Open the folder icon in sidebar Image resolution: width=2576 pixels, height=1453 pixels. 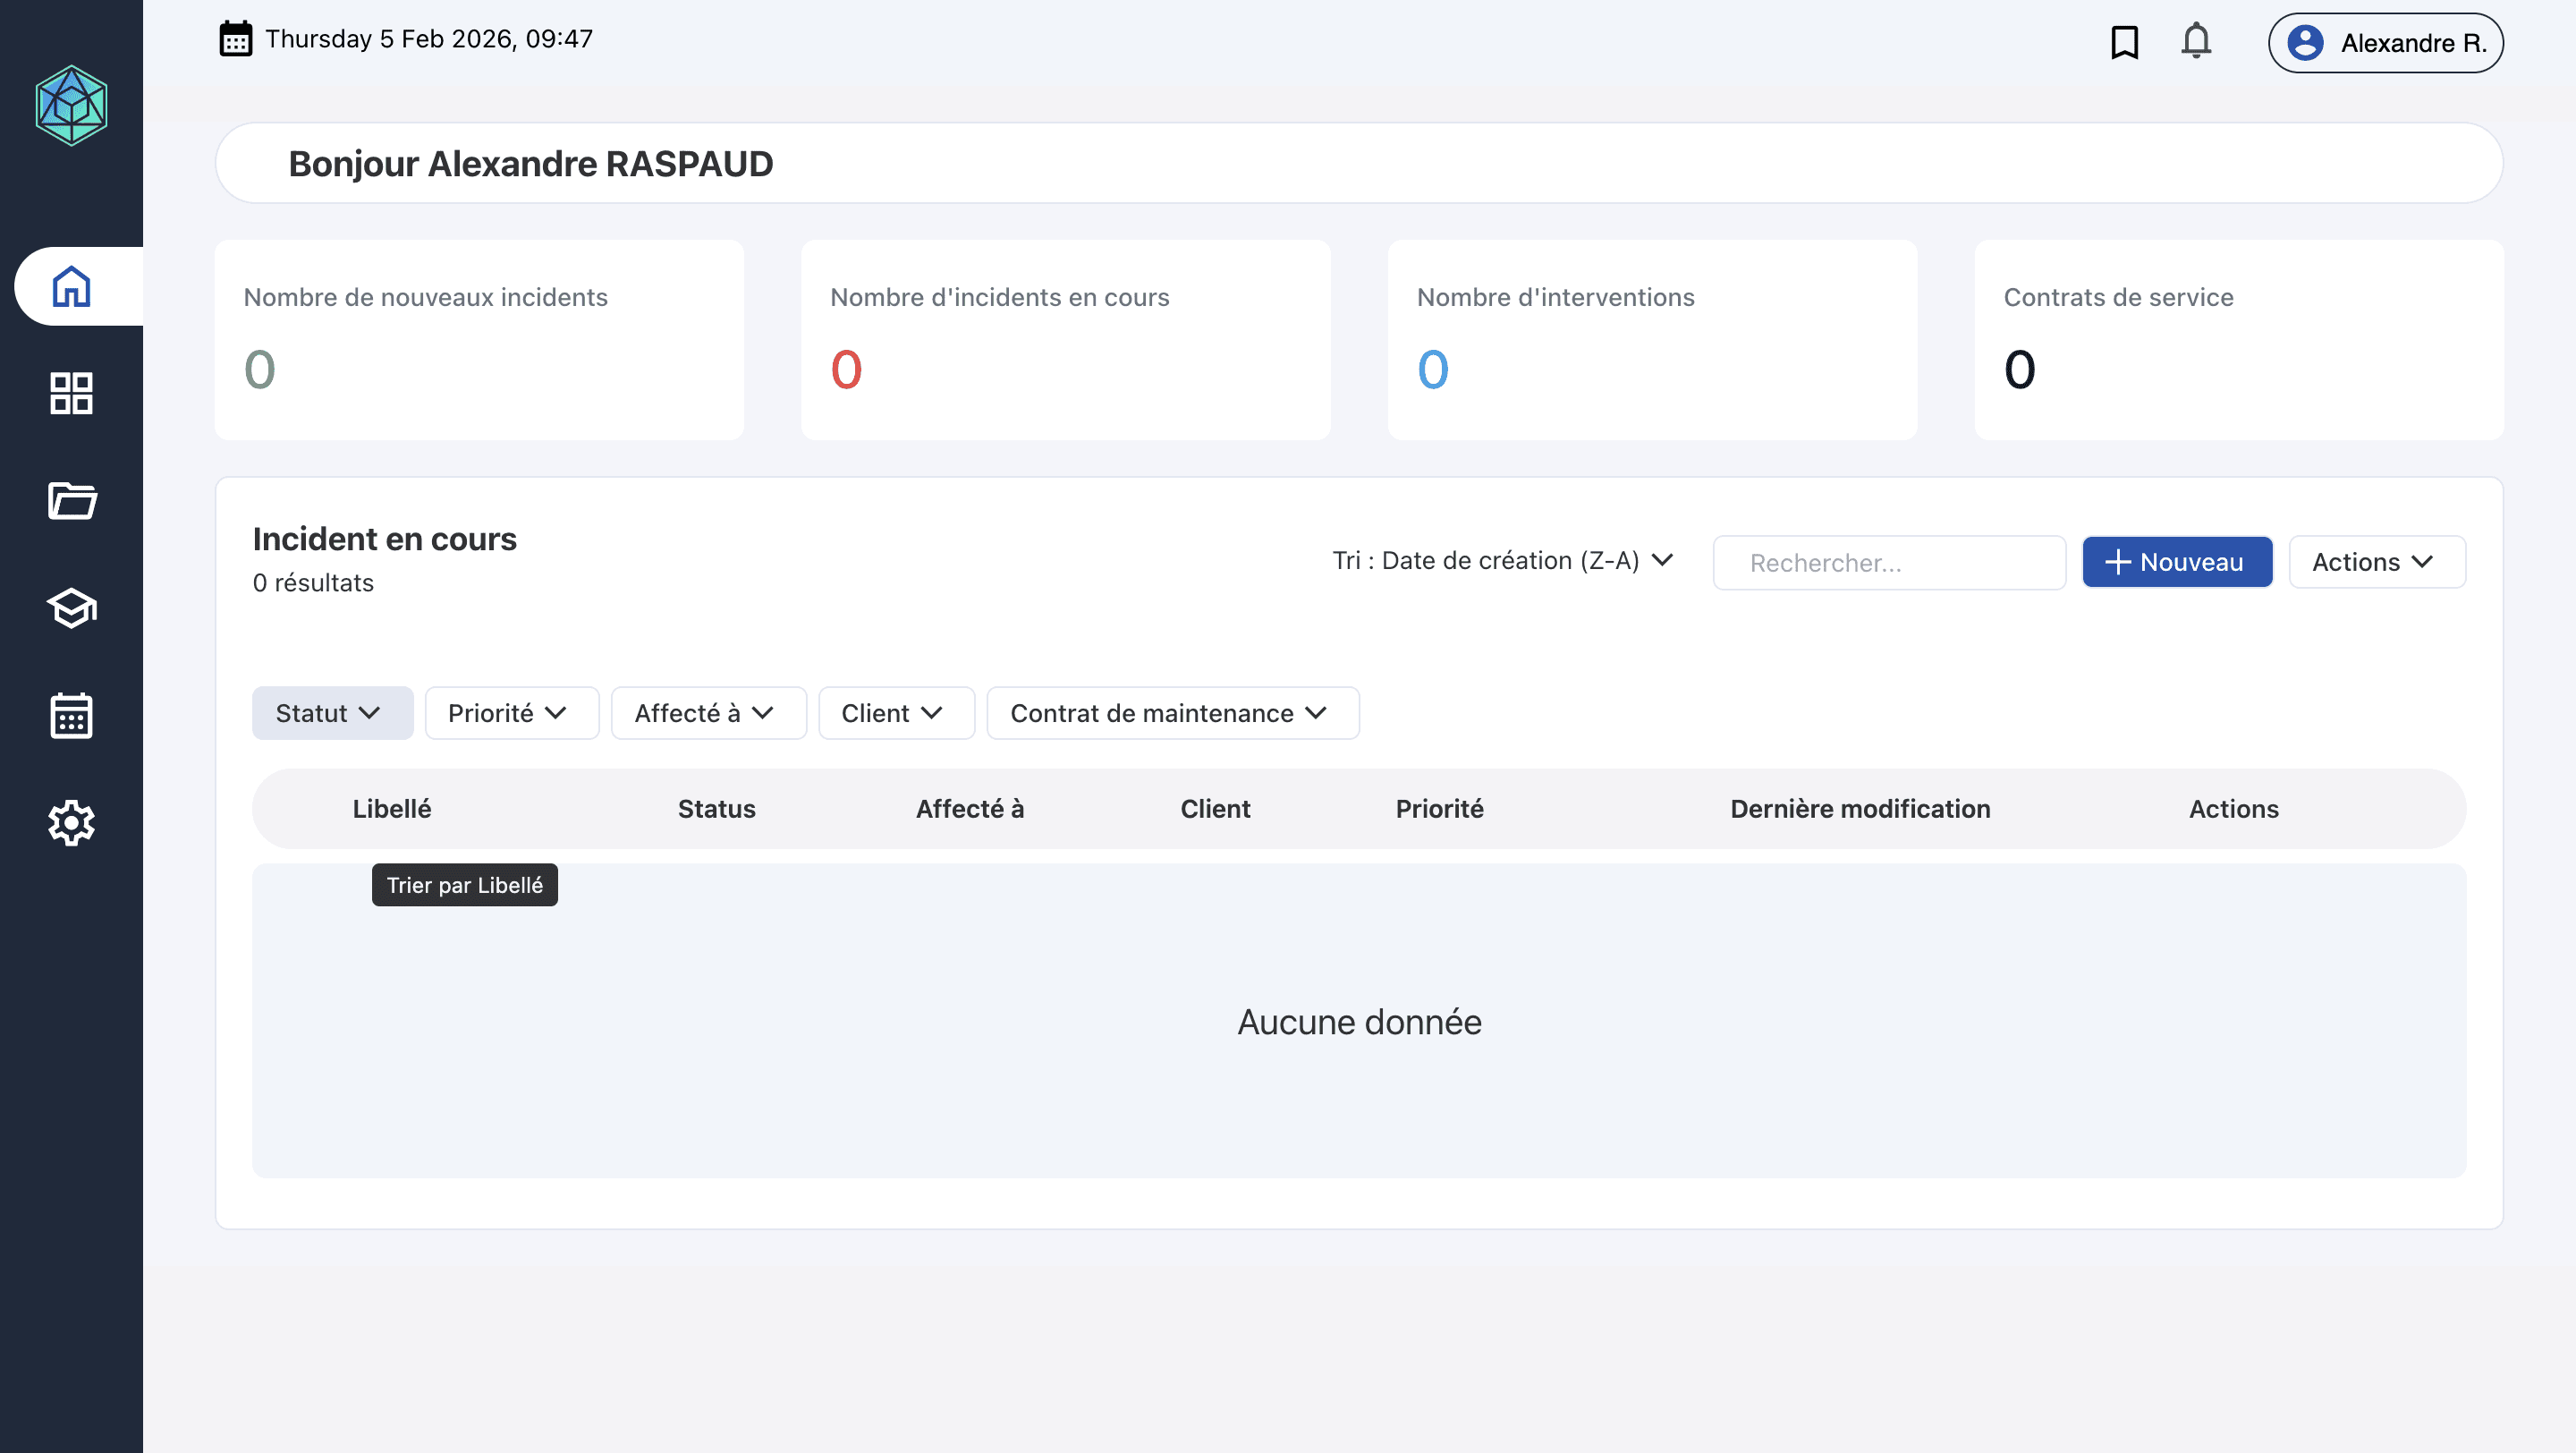(71, 500)
